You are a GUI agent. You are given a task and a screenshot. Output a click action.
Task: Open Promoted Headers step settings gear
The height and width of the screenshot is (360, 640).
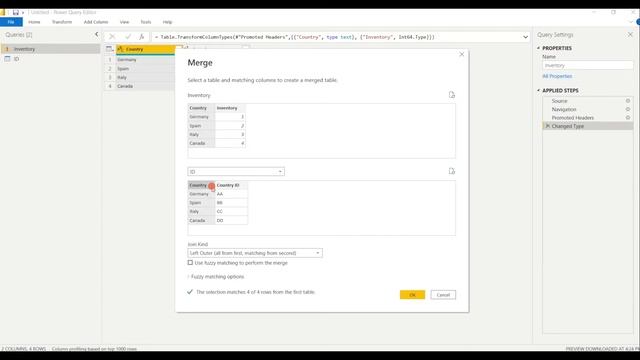point(628,118)
